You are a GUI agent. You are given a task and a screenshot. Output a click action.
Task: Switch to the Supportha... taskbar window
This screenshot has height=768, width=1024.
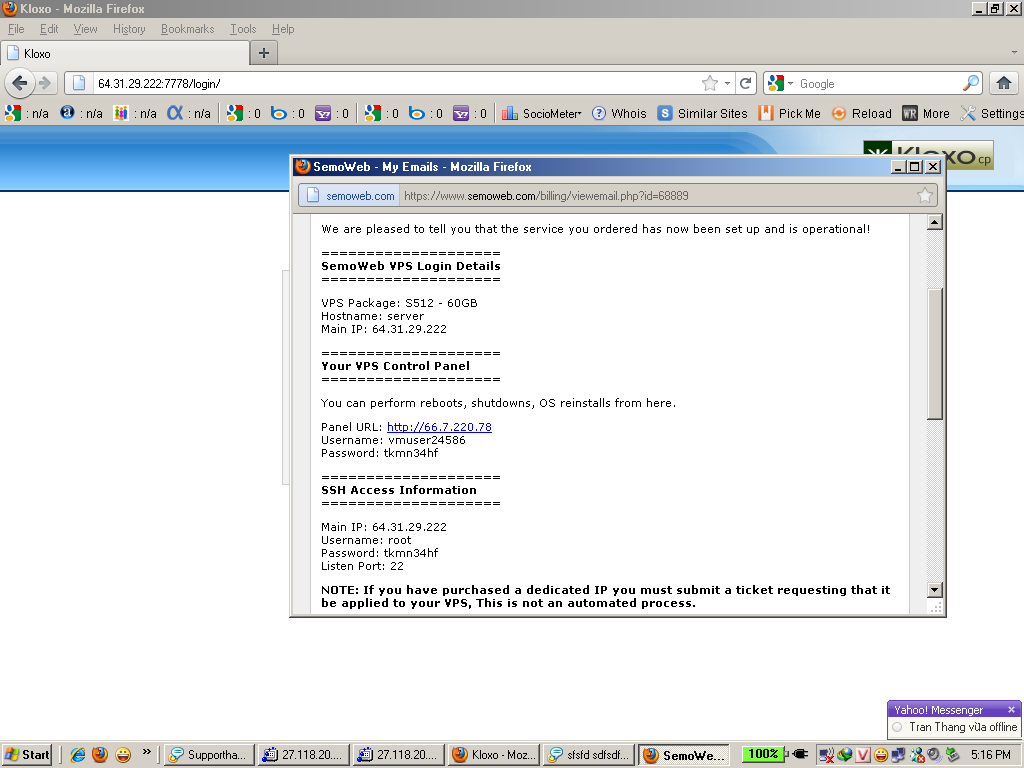209,755
